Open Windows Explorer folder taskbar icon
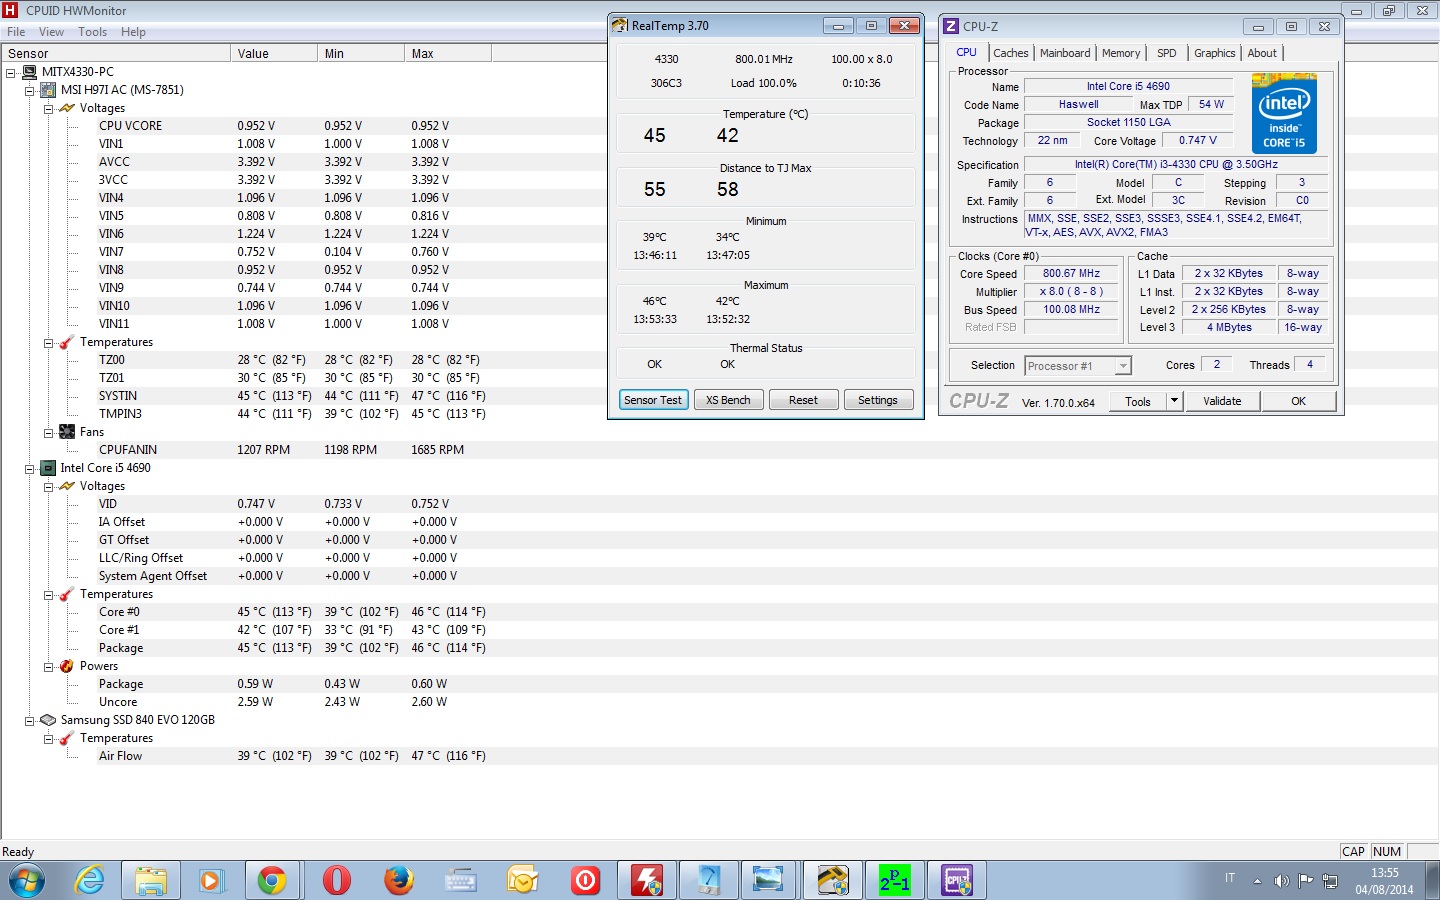 (x=151, y=880)
